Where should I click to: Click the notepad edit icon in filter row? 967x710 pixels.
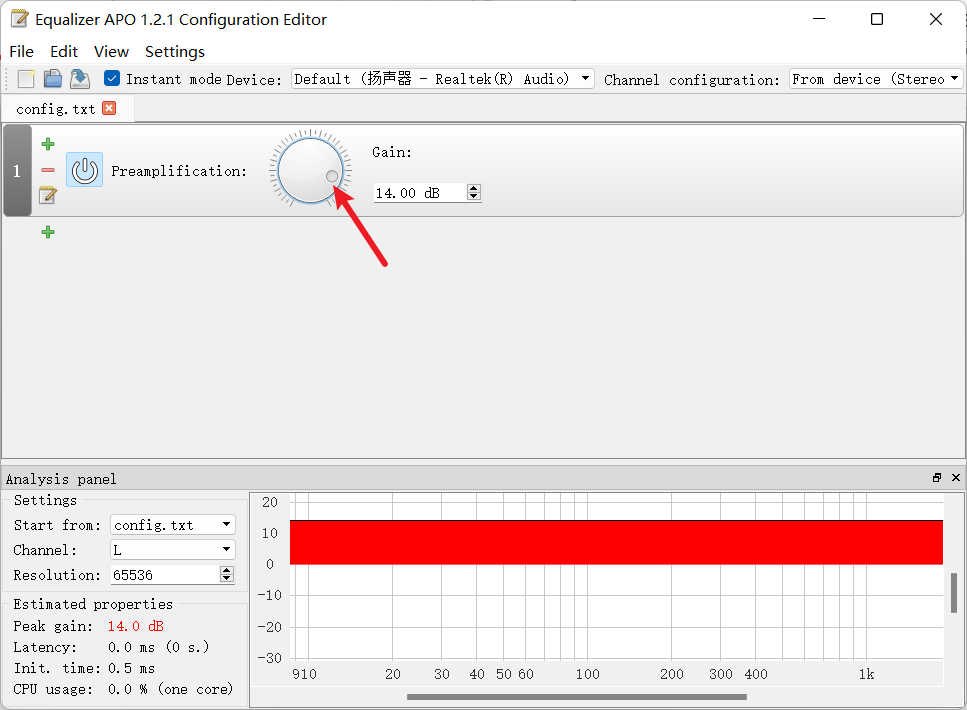click(48, 195)
